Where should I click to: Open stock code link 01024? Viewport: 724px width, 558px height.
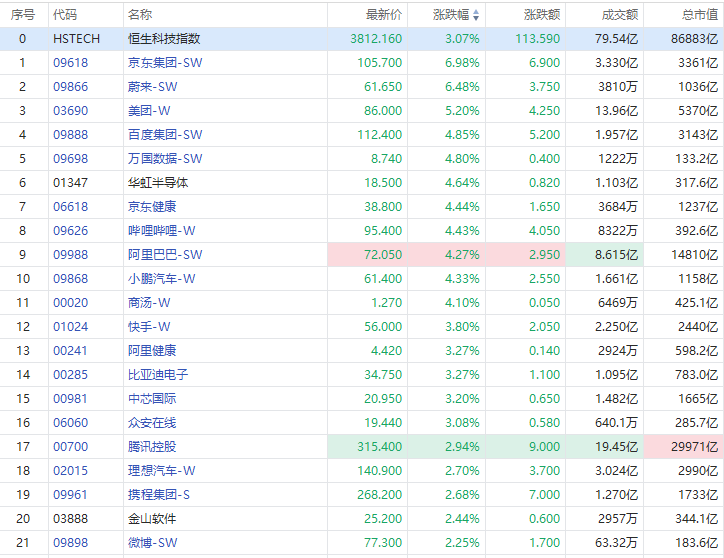point(70,327)
